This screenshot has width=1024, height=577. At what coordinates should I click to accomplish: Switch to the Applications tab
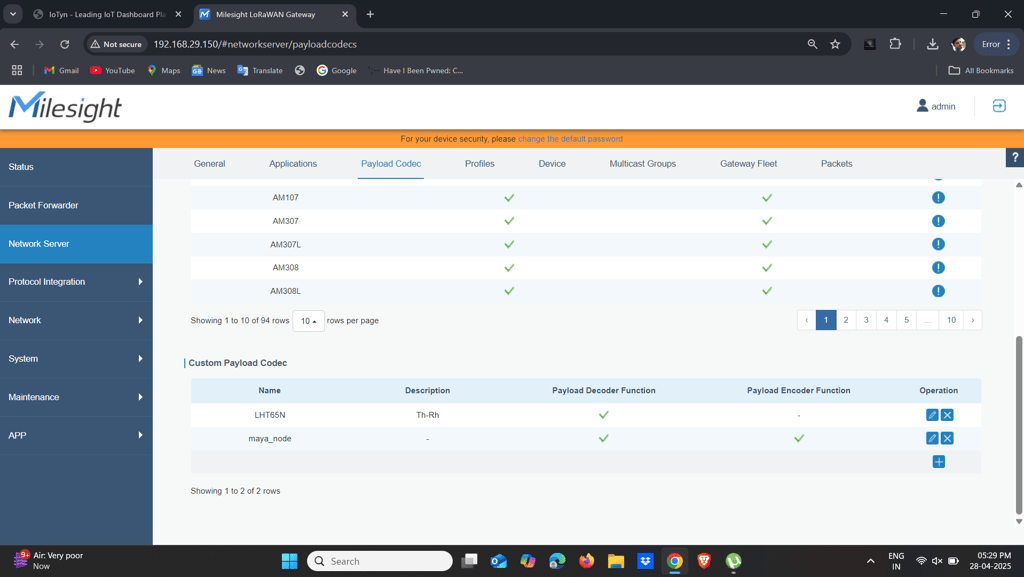293,164
